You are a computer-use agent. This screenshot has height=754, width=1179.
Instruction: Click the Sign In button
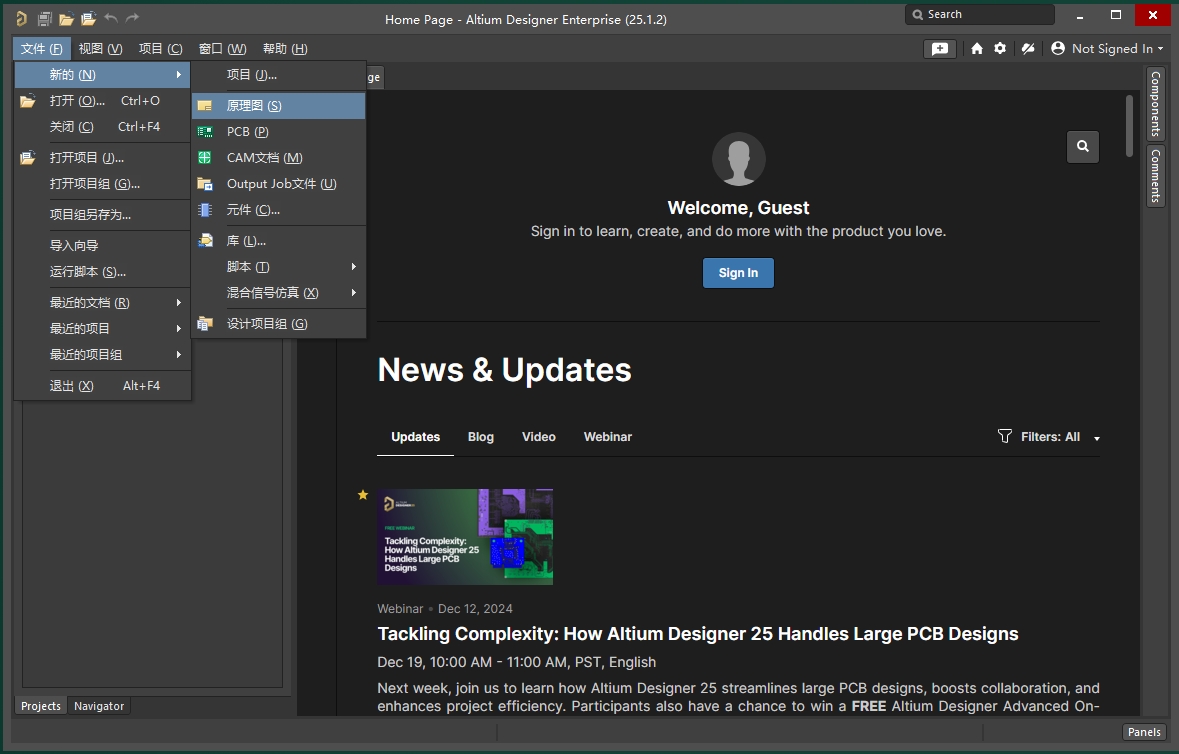(738, 273)
